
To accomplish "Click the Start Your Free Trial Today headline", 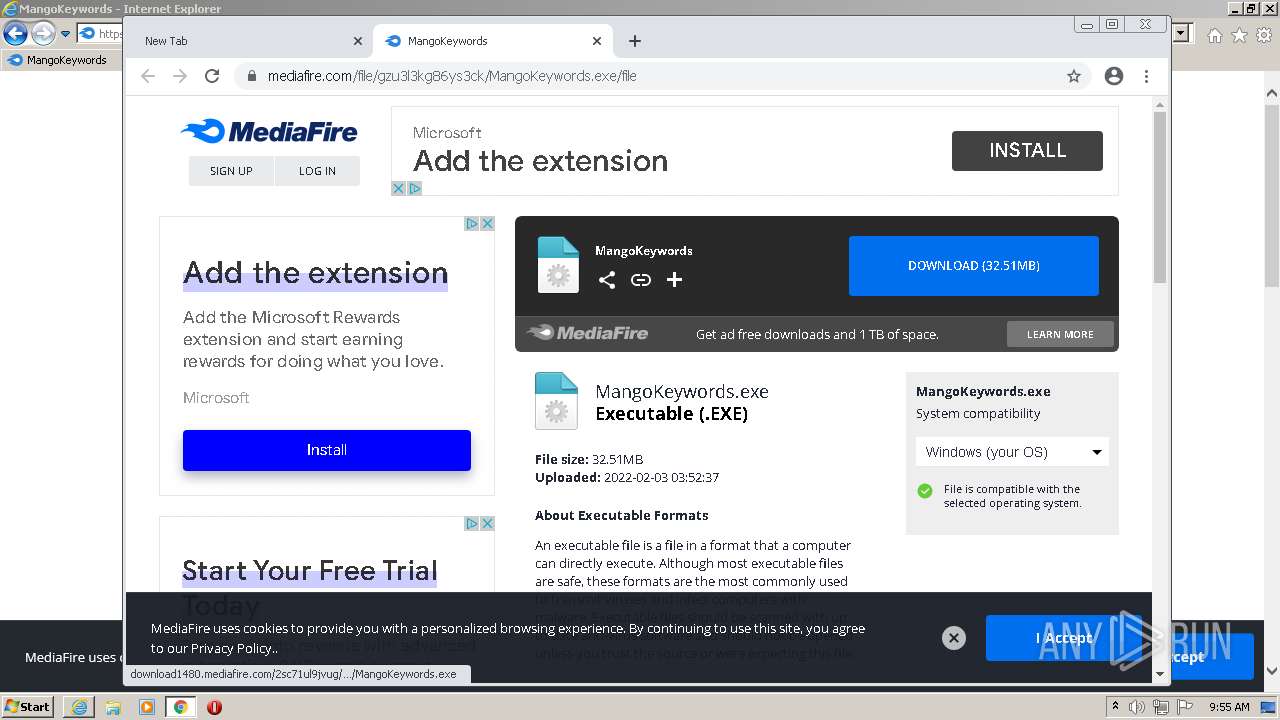I will (310, 587).
